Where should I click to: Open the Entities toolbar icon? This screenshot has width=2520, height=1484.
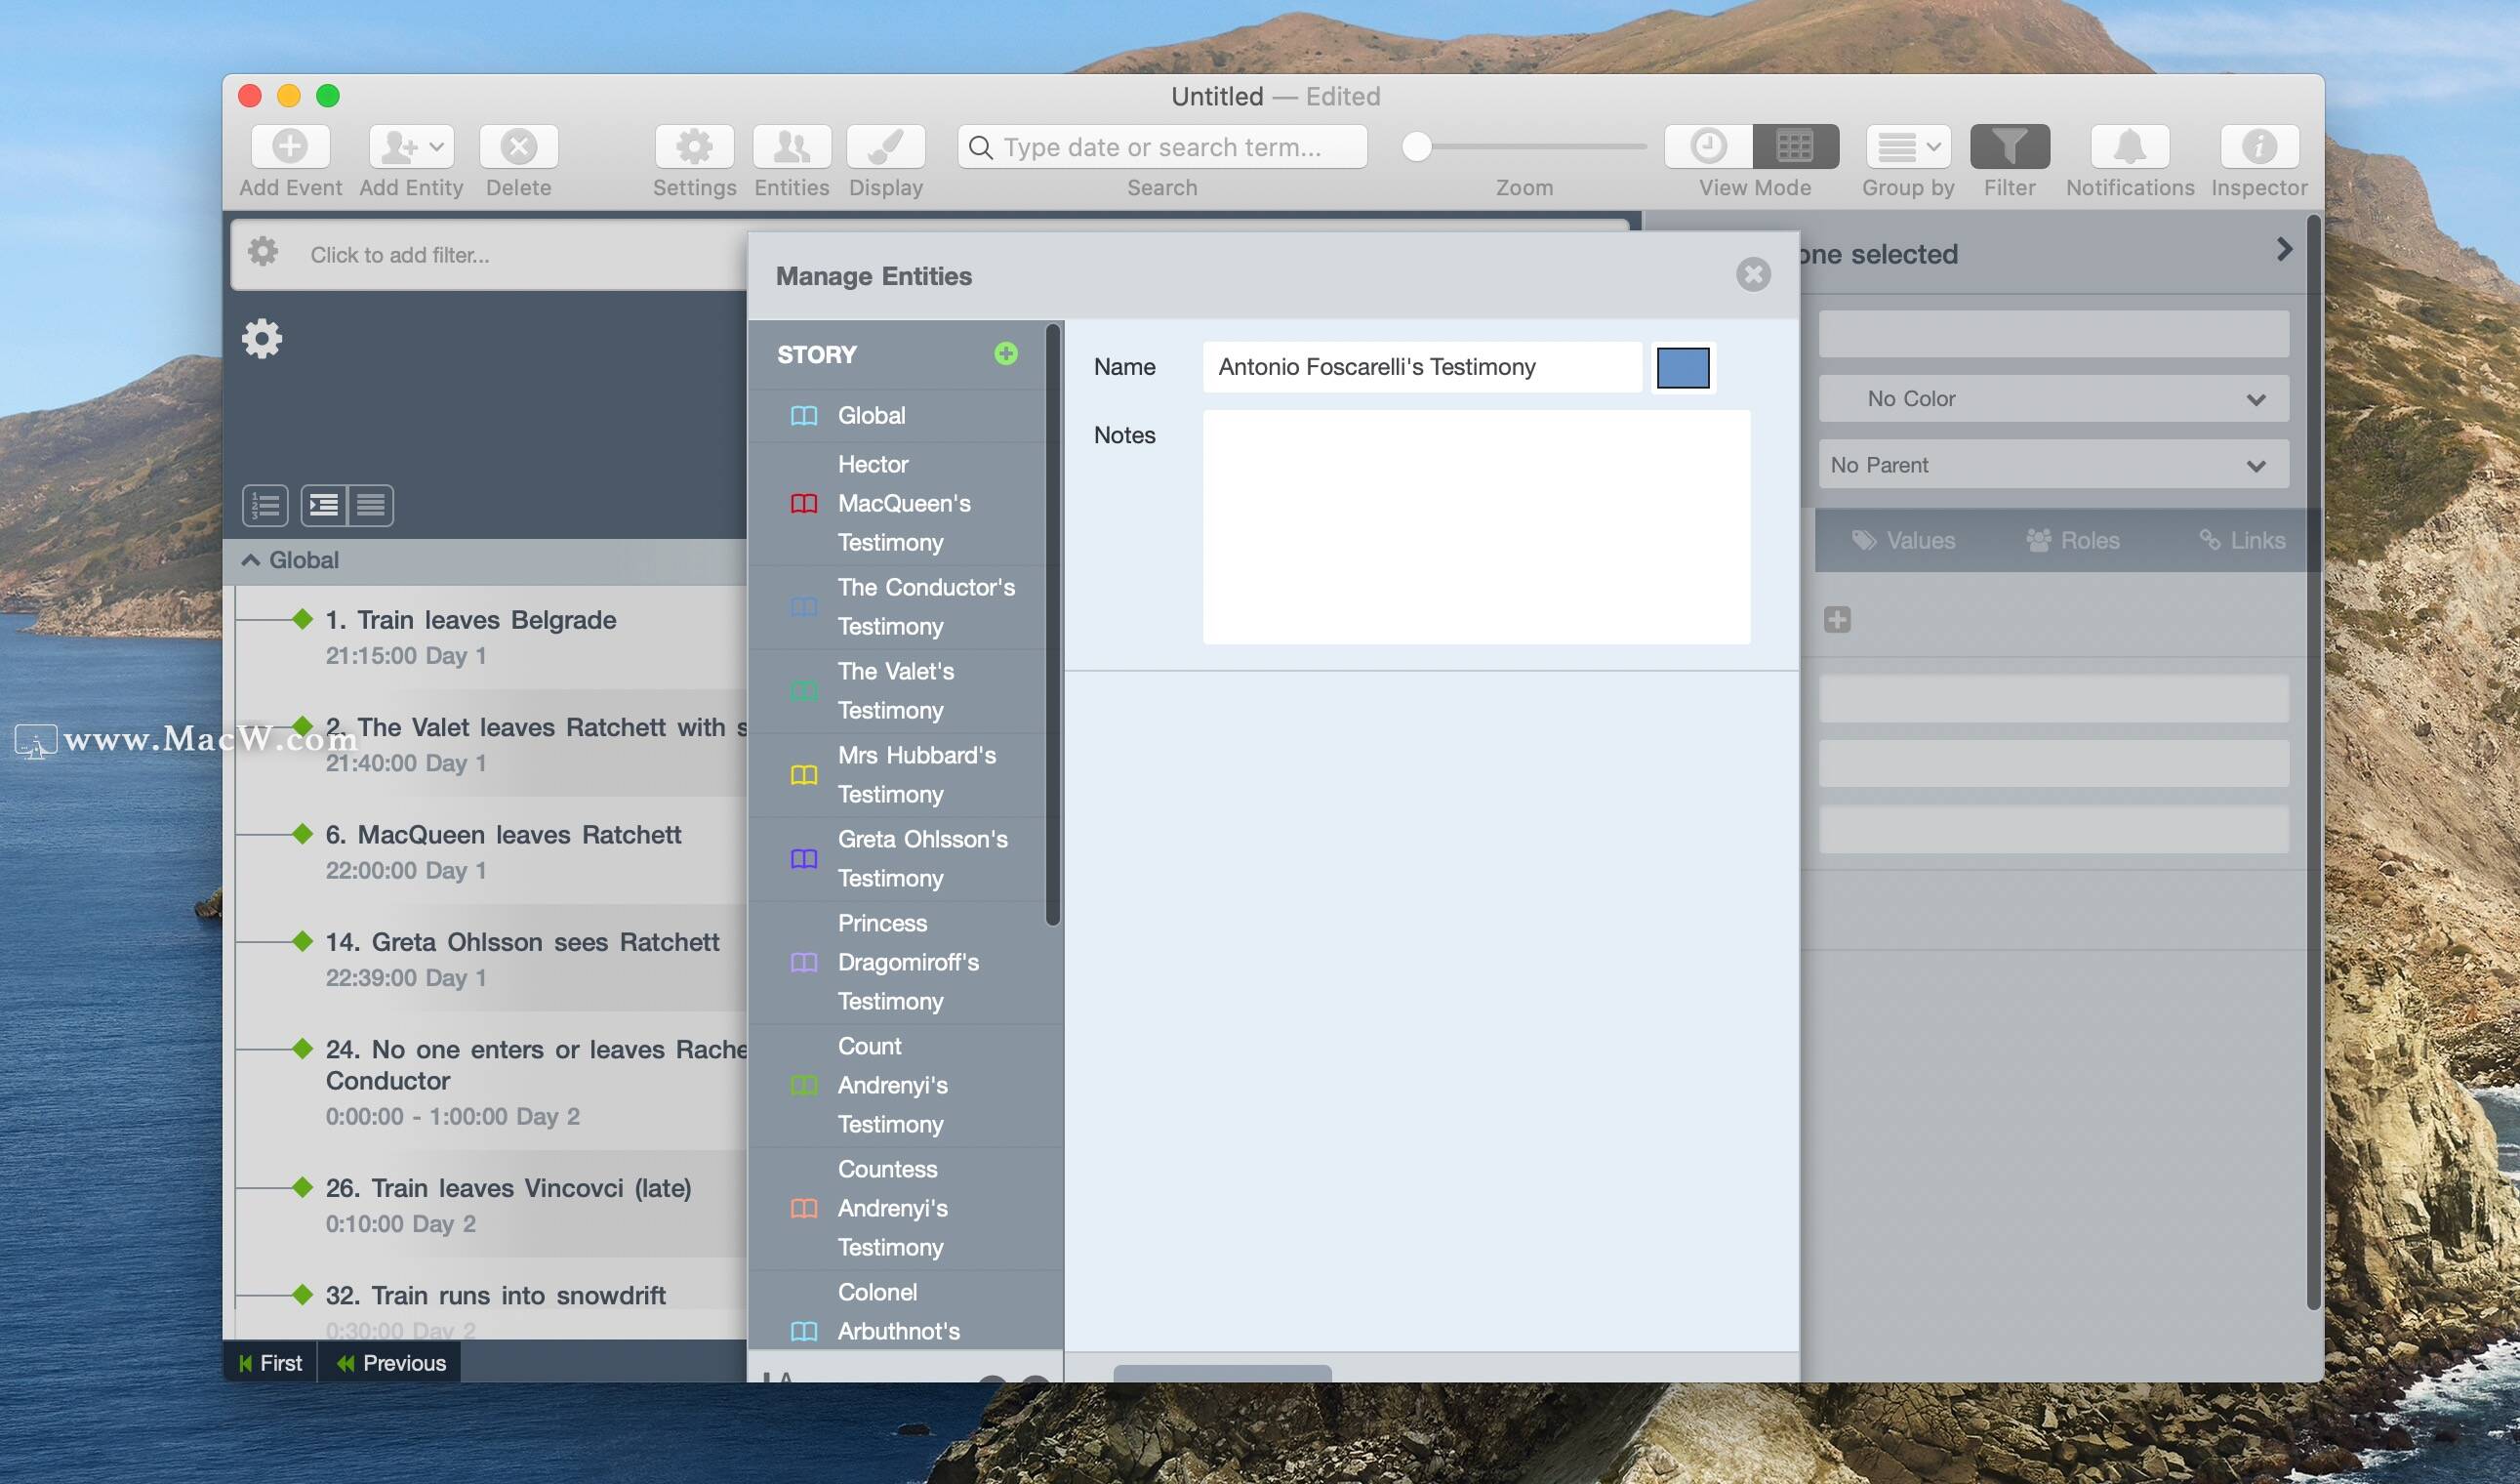click(x=791, y=147)
